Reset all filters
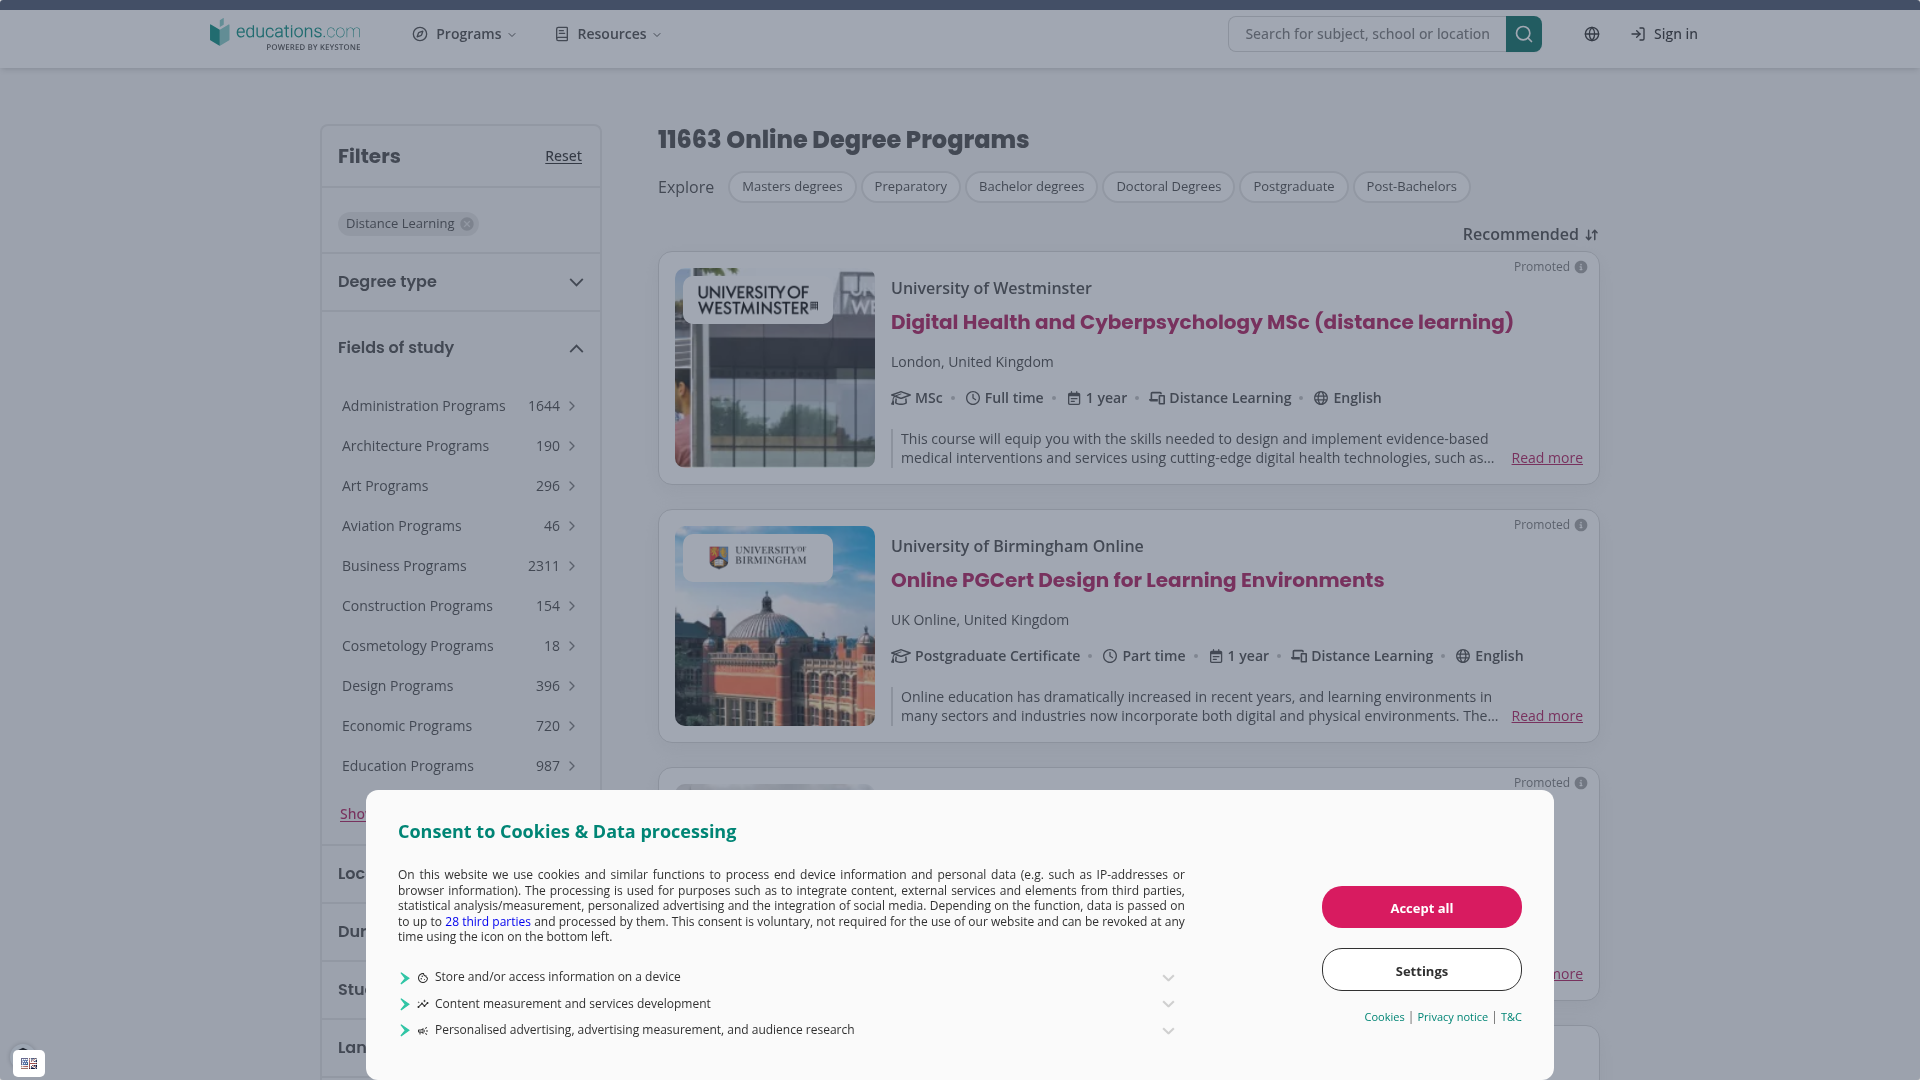Viewport: 1920px width, 1080px height. click(563, 156)
